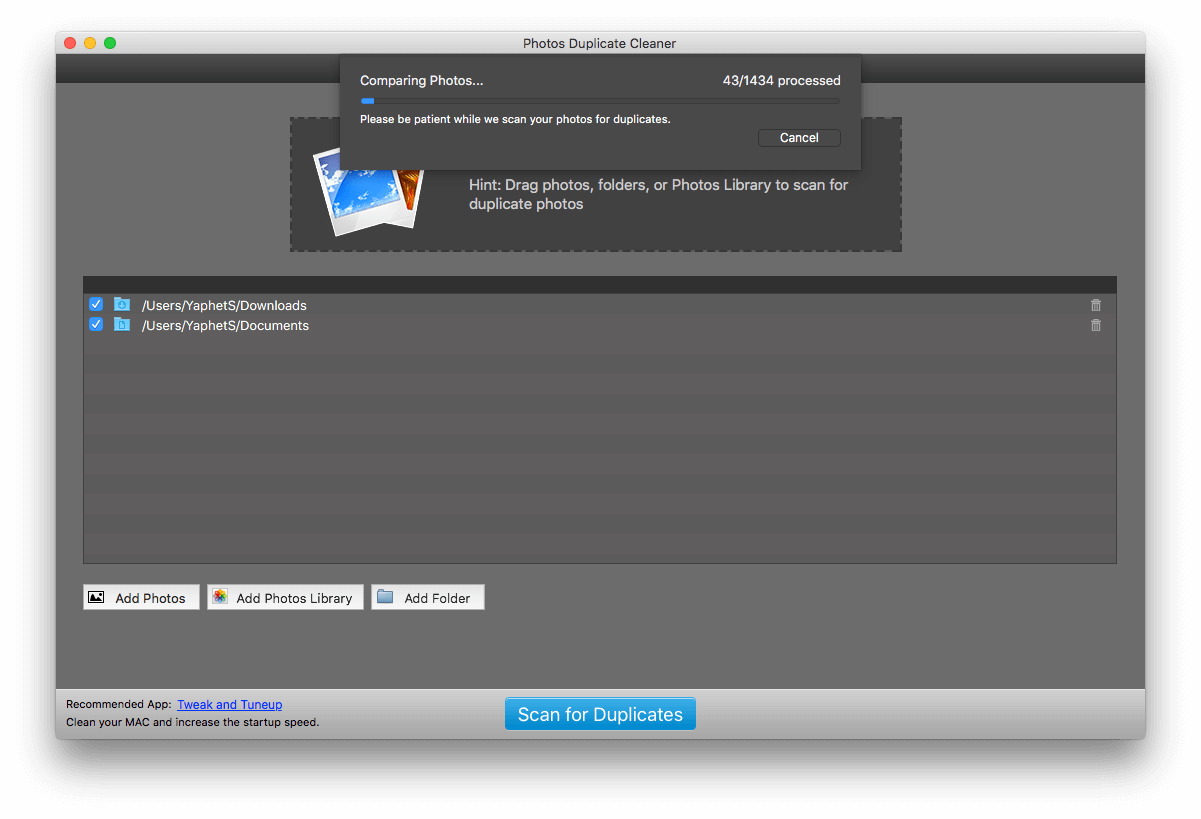1201x819 pixels.
Task: Remove the Documents entry via its trash icon
Action: 1095,324
